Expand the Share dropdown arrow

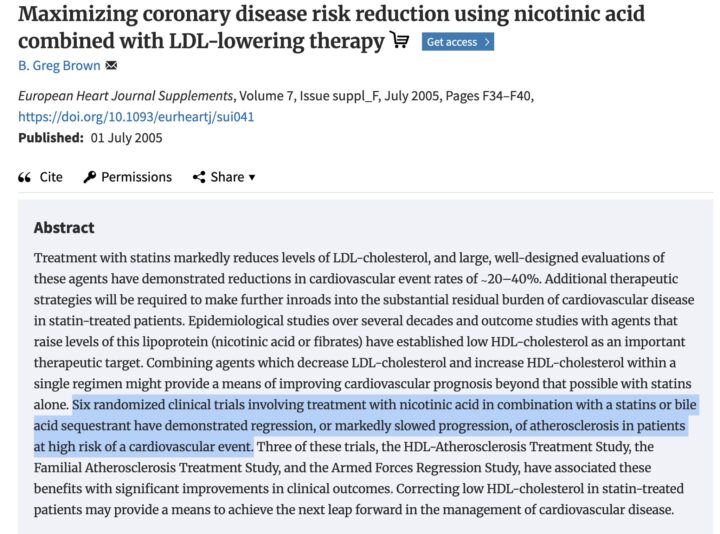(x=252, y=178)
